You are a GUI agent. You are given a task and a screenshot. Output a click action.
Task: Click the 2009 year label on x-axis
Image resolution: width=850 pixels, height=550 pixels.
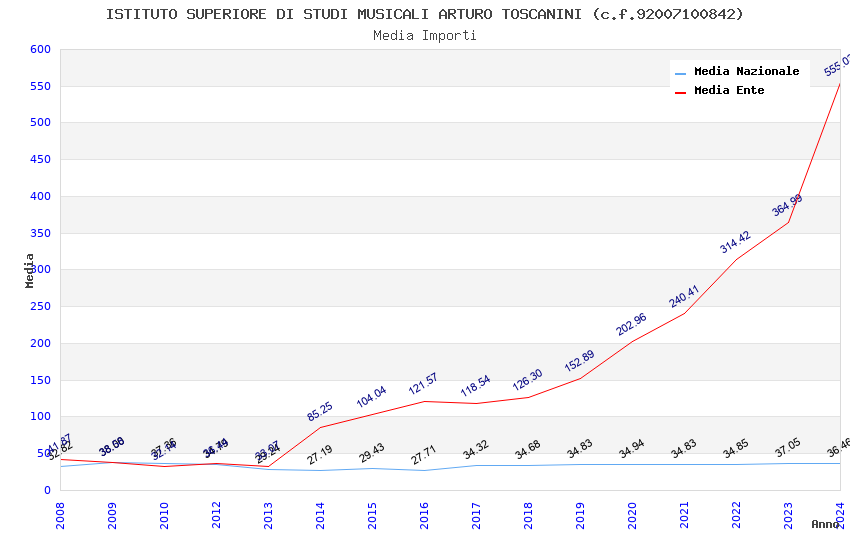[112, 515]
